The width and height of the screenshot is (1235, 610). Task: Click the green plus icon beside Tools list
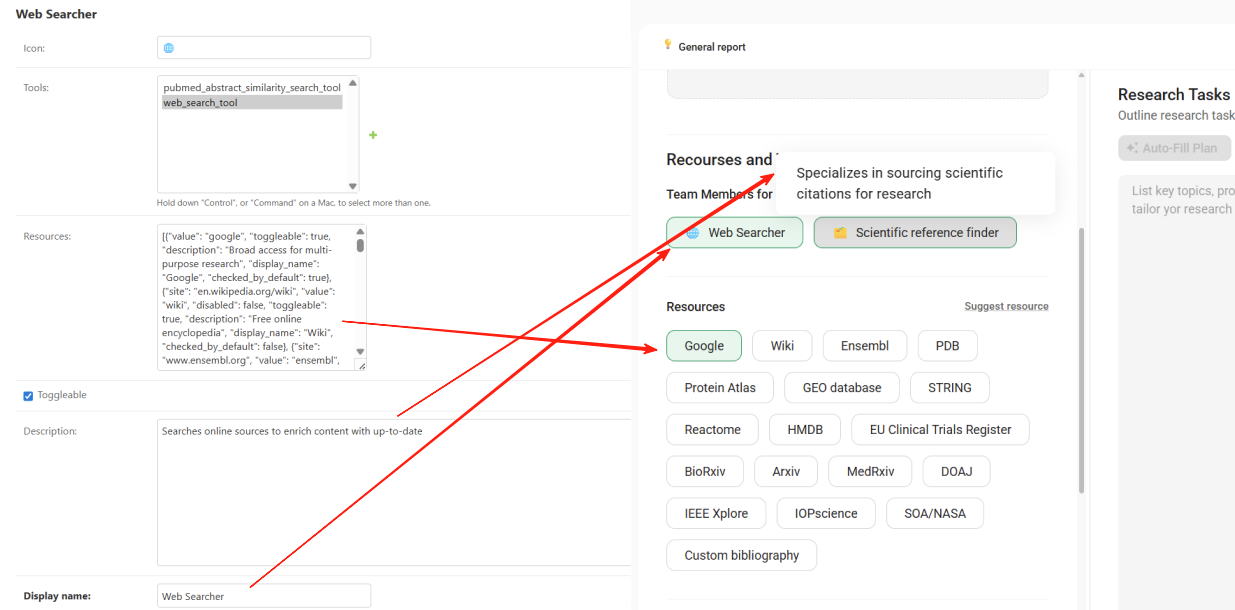point(373,135)
